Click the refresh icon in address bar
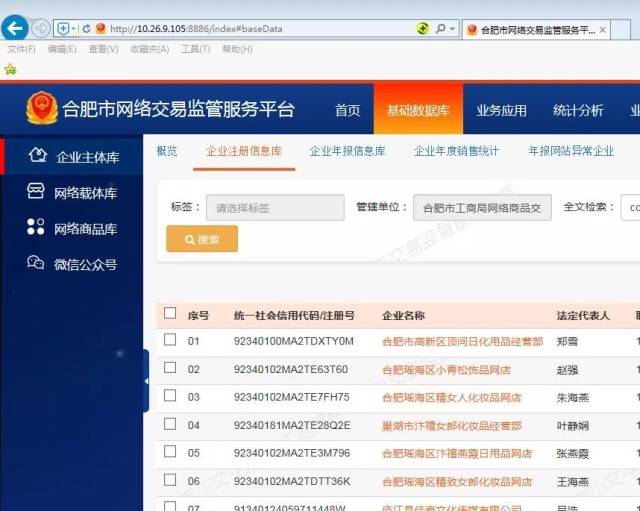Viewport: 640px width, 511px height. coord(86,29)
